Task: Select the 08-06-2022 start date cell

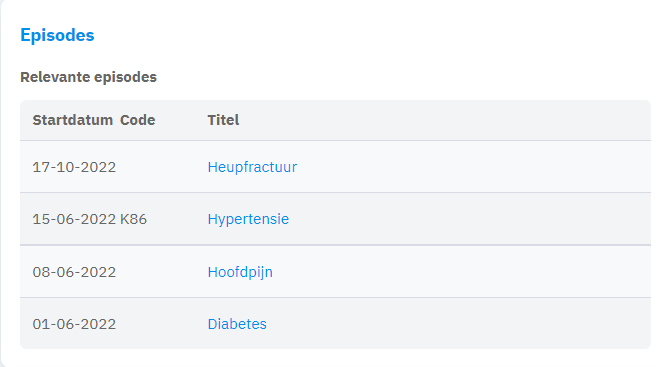Action: pos(74,272)
